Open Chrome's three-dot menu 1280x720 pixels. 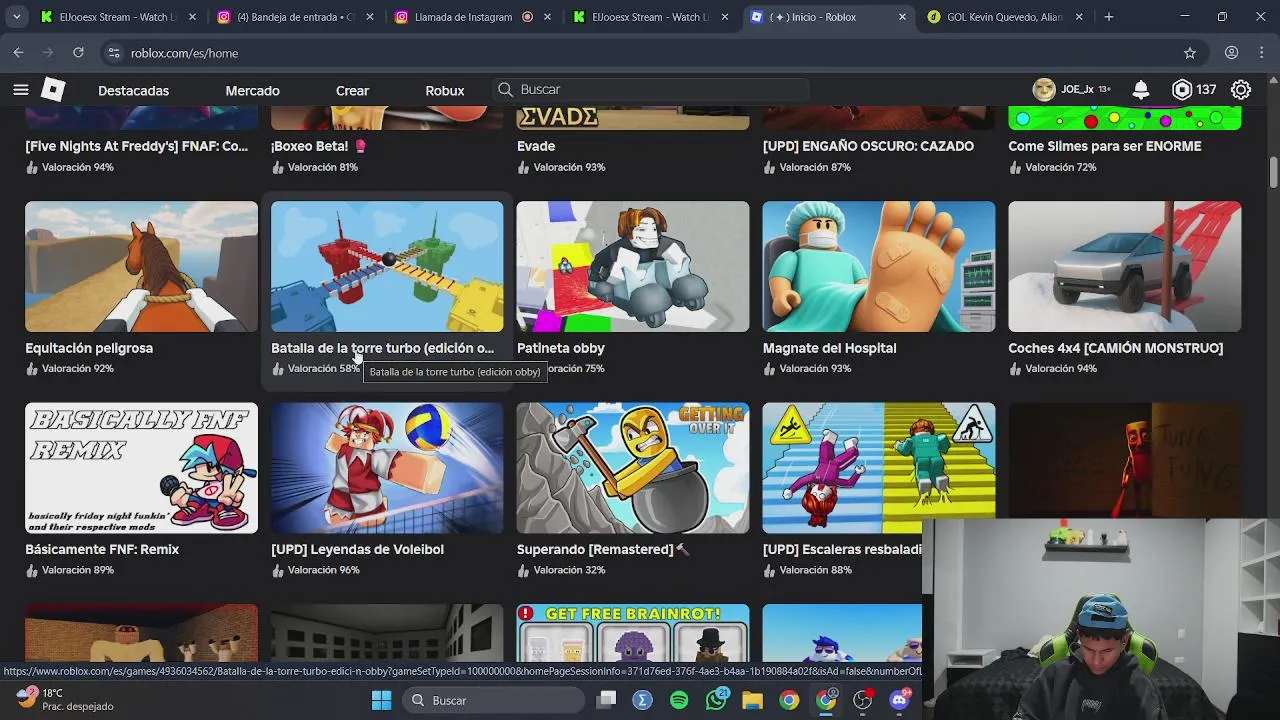(1264, 53)
